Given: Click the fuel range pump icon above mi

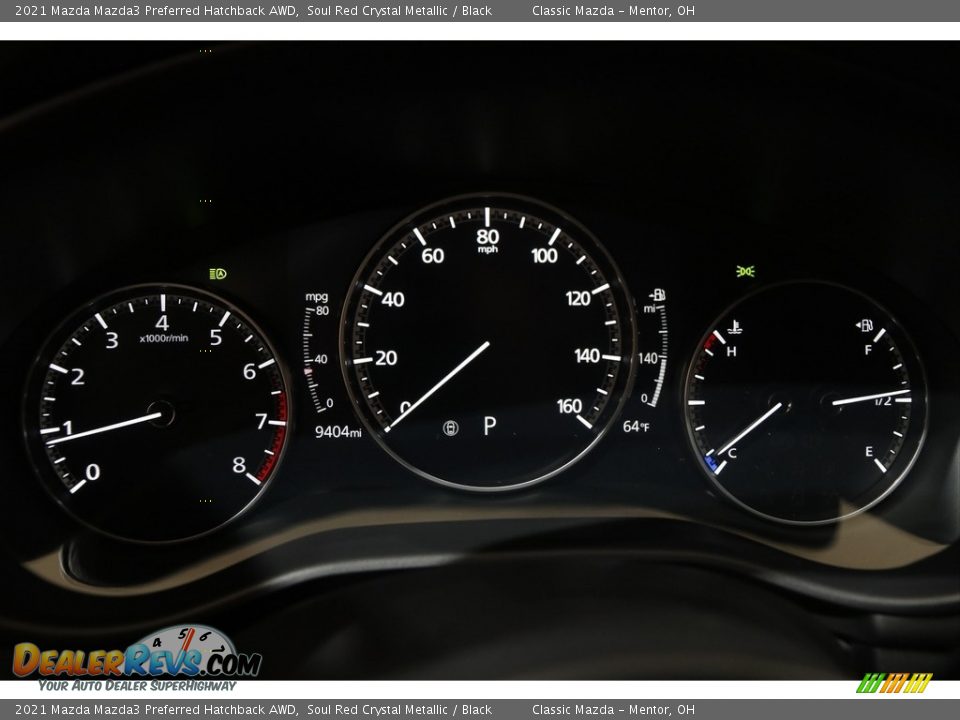Looking at the screenshot, I should [x=657, y=295].
